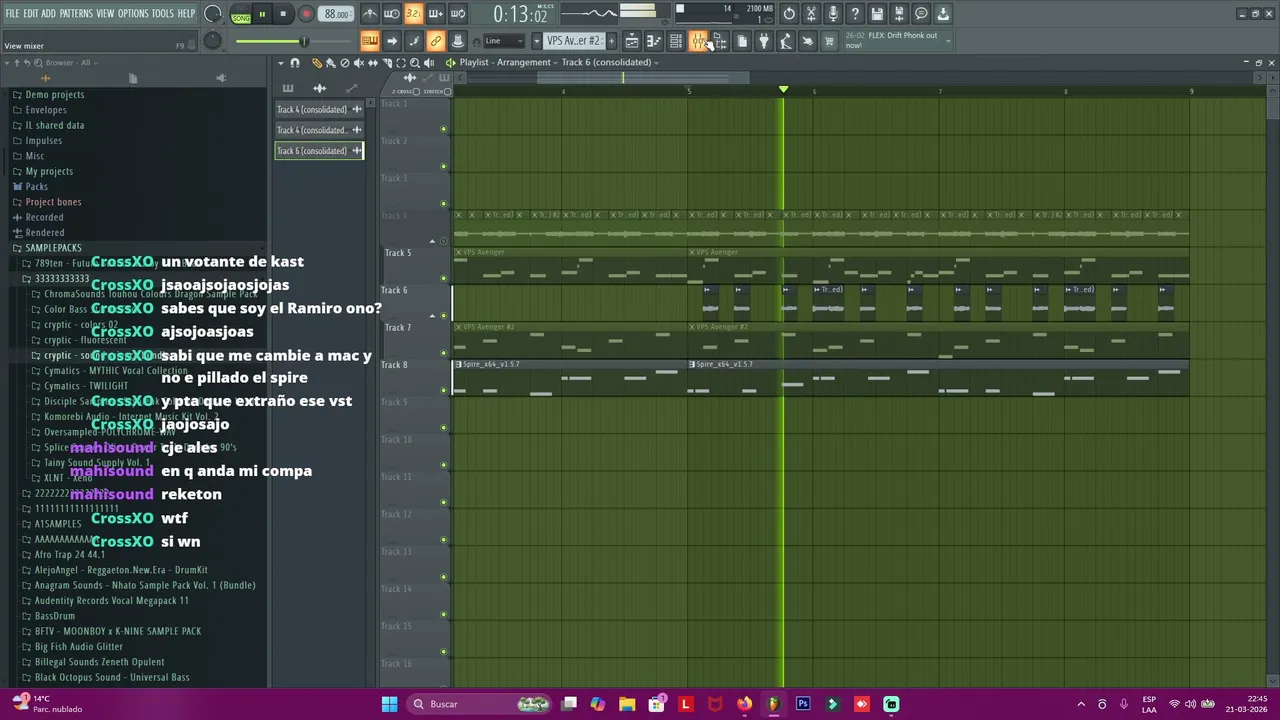1280x720 pixels.
Task: Add new pattern with plus button
Action: coord(612,41)
